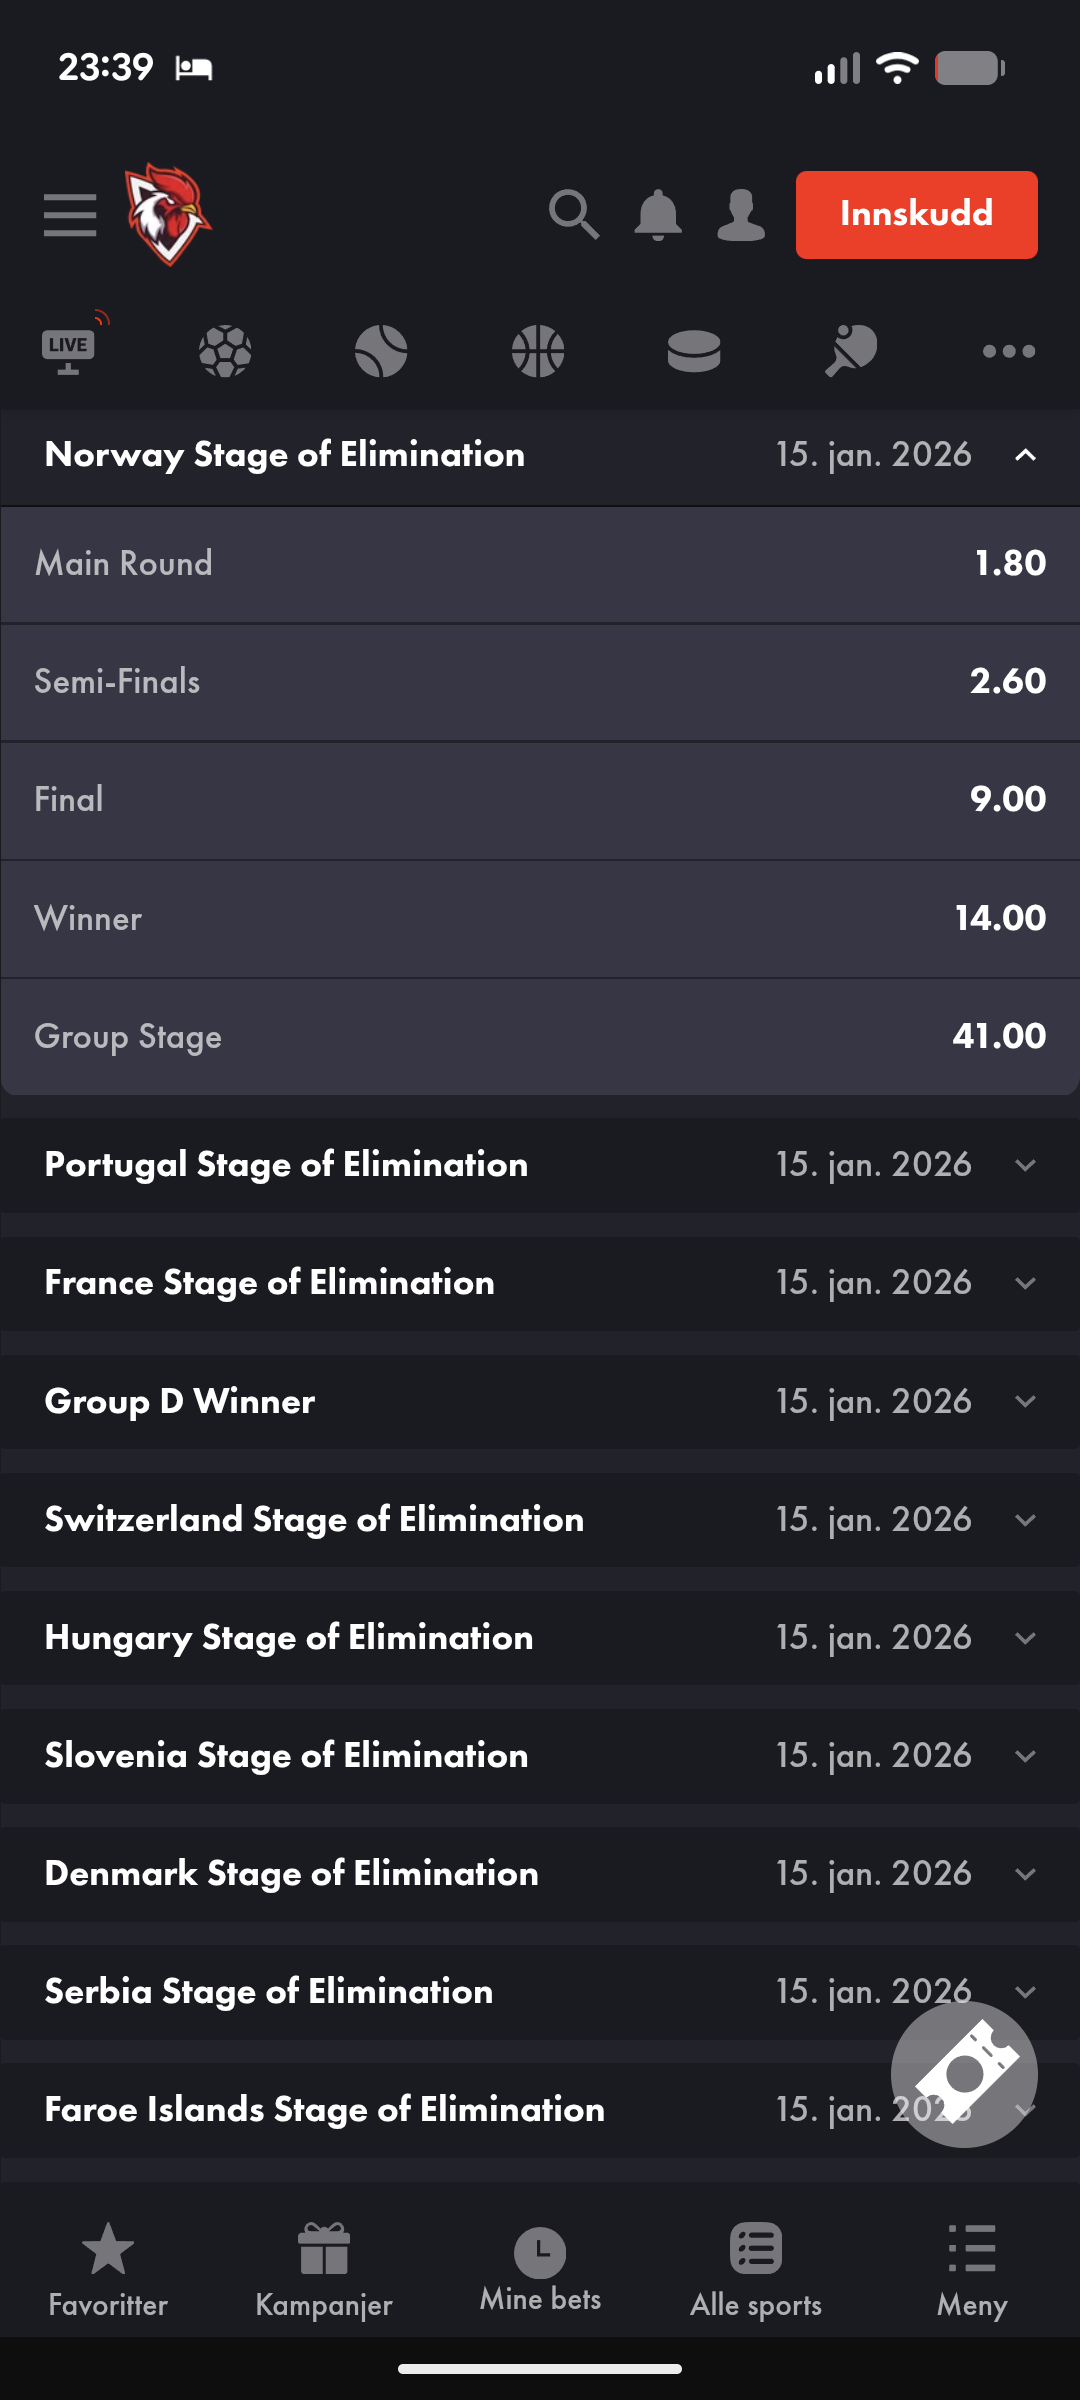The image size is (1080, 2400).
Task: Select the basketball sport icon
Action: [538, 351]
